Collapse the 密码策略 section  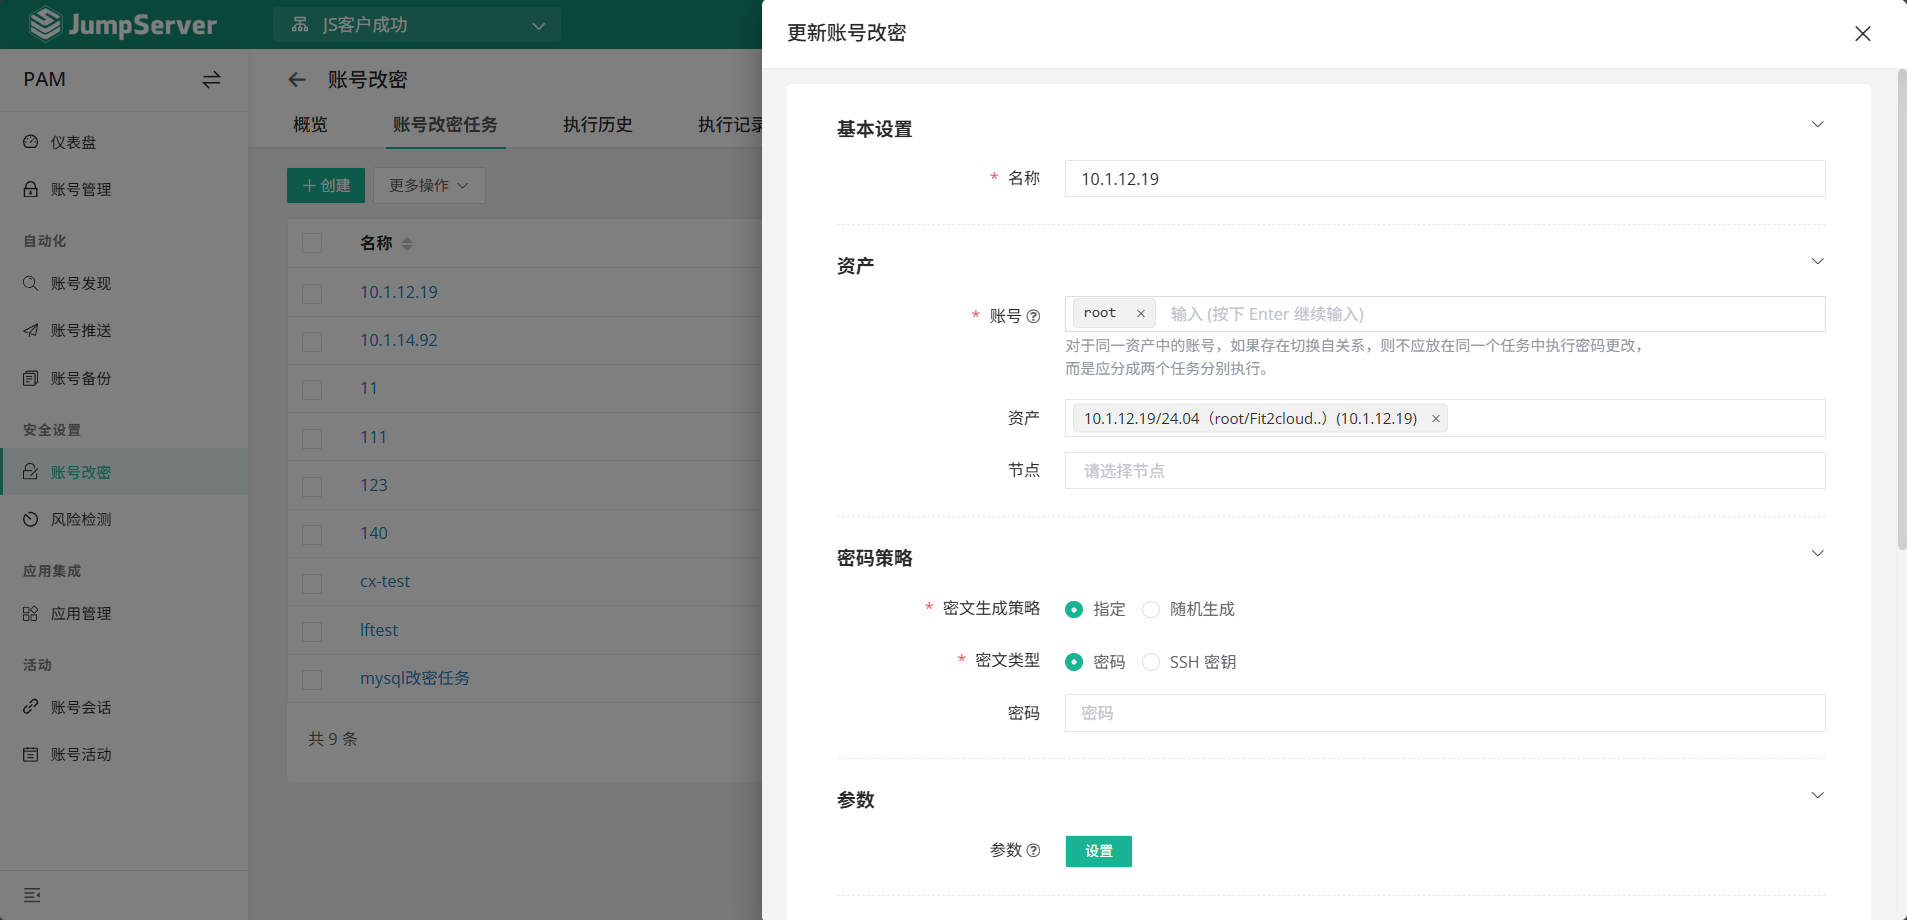(x=1817, y=553)
